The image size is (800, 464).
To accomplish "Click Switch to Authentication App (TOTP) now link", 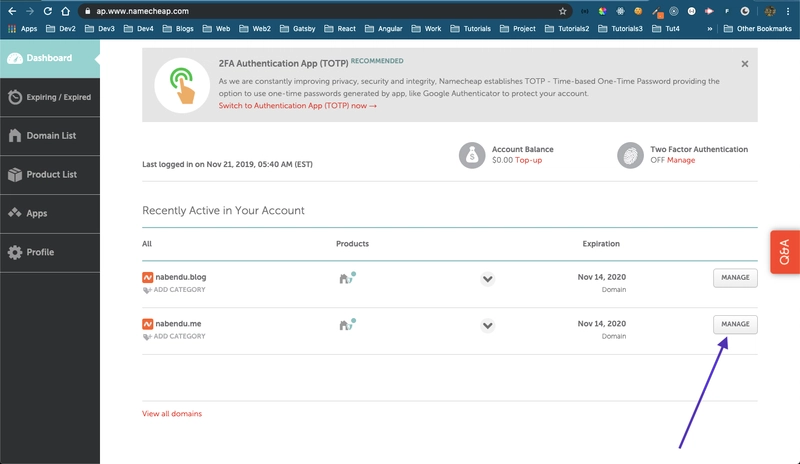I will (297, 106).
